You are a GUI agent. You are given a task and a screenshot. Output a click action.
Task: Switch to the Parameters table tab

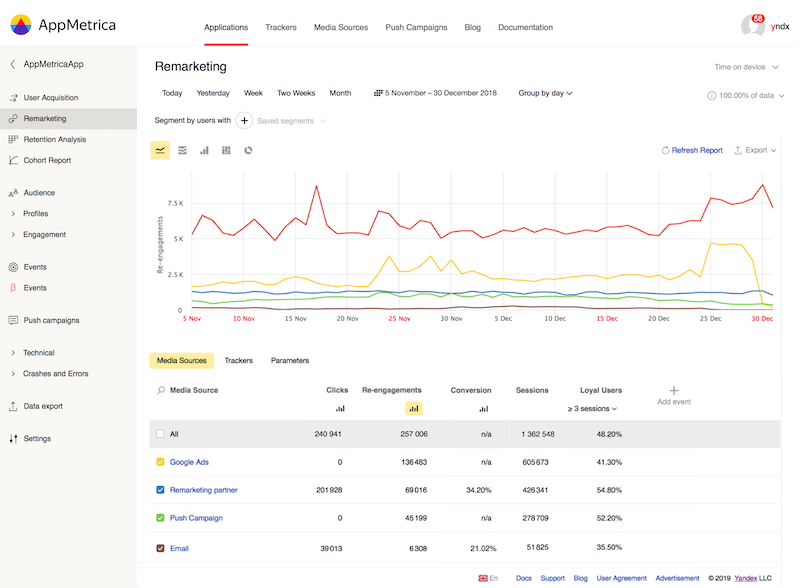tap(290, 360)
